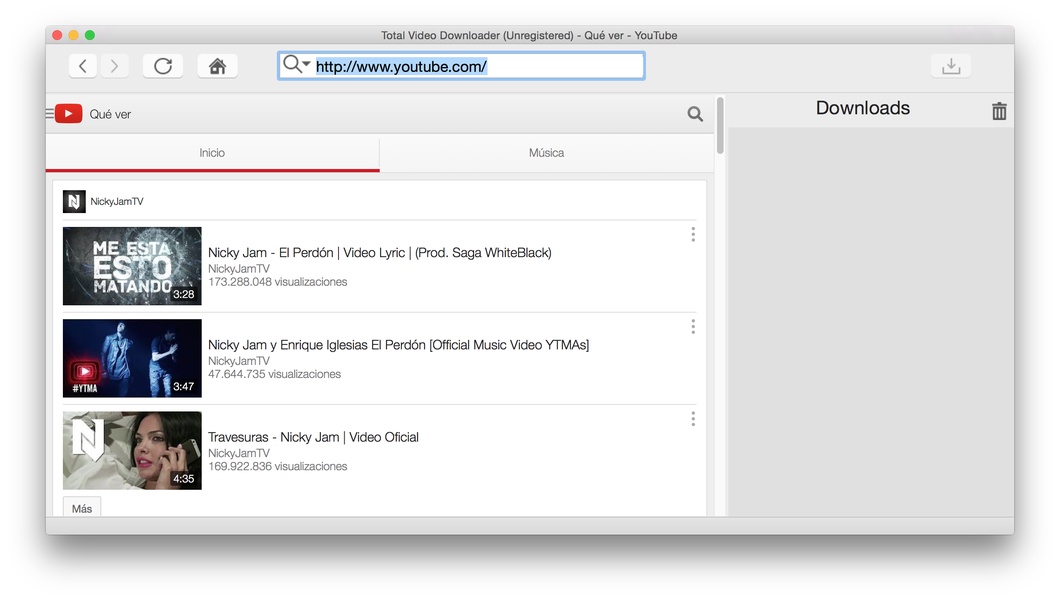Open options menu for El Perdón Video Lyric
This screenshot has width=1060, height=600.
(693, 234)
